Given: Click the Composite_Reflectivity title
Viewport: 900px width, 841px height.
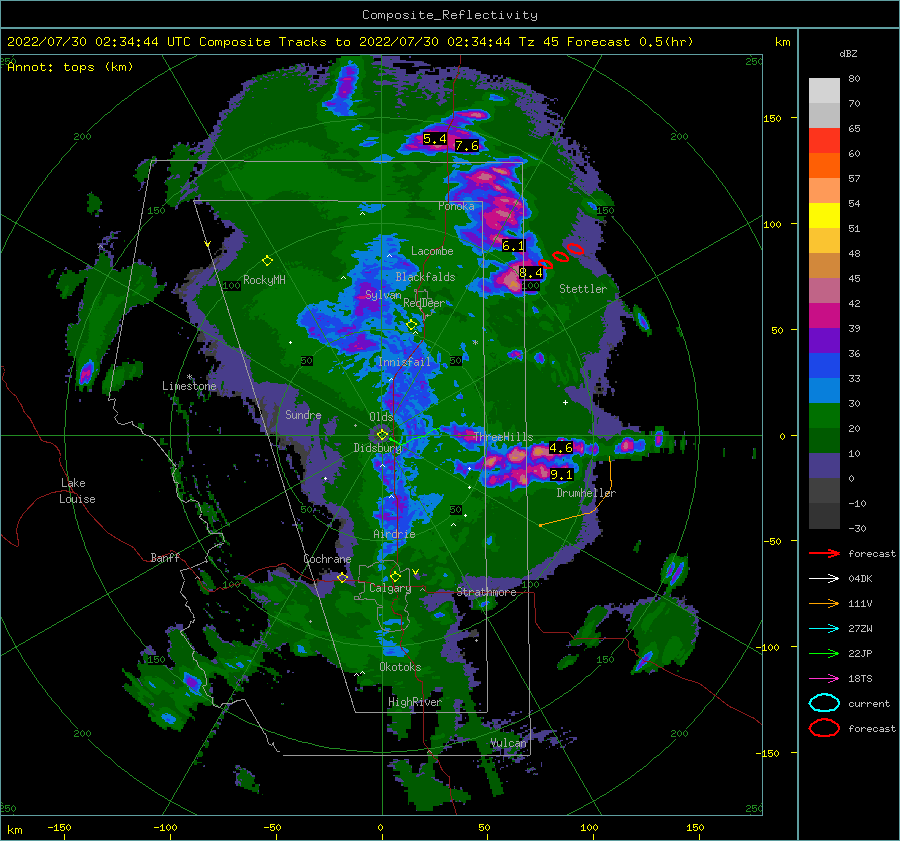Looking at the screenshot, I should pos(450,15).
